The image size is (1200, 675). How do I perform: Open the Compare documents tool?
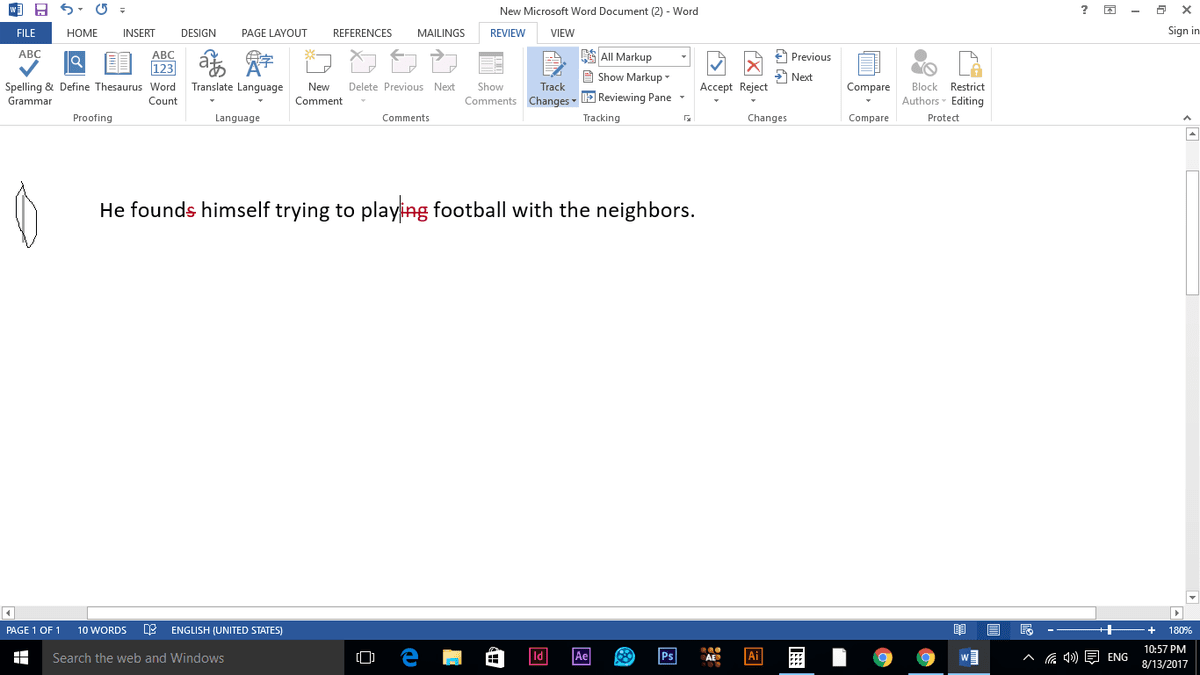click(x=868, y=66)
